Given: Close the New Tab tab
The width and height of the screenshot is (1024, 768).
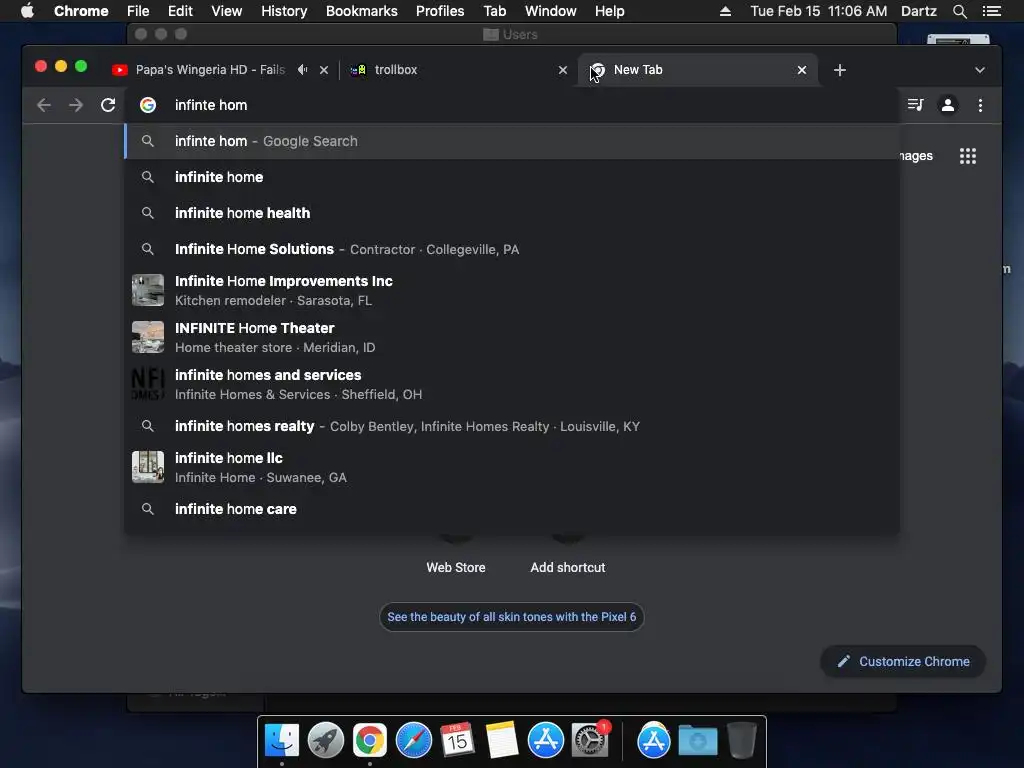Looking at the screenshot, I should 802,70.
